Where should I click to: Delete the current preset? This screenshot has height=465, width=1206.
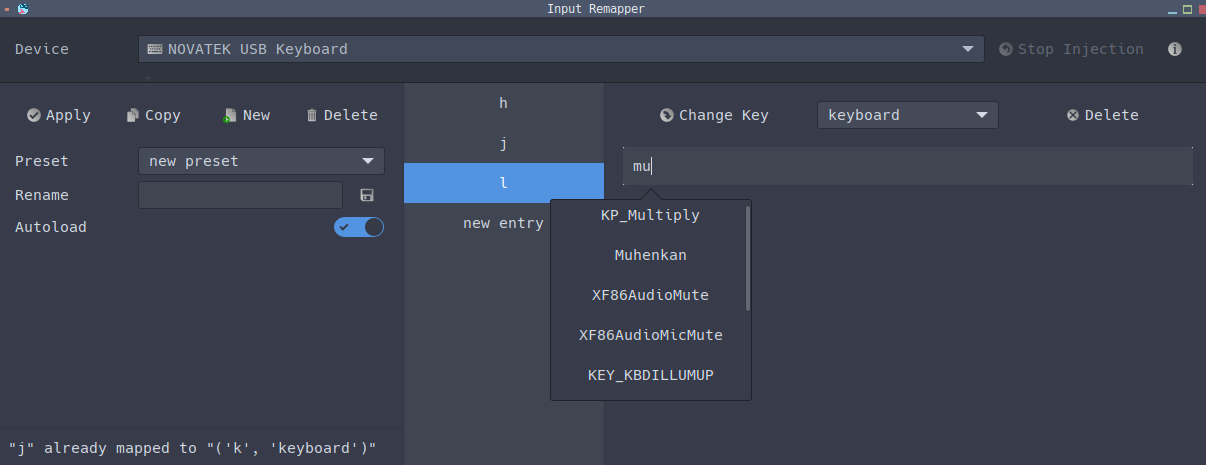coord(341,115)
